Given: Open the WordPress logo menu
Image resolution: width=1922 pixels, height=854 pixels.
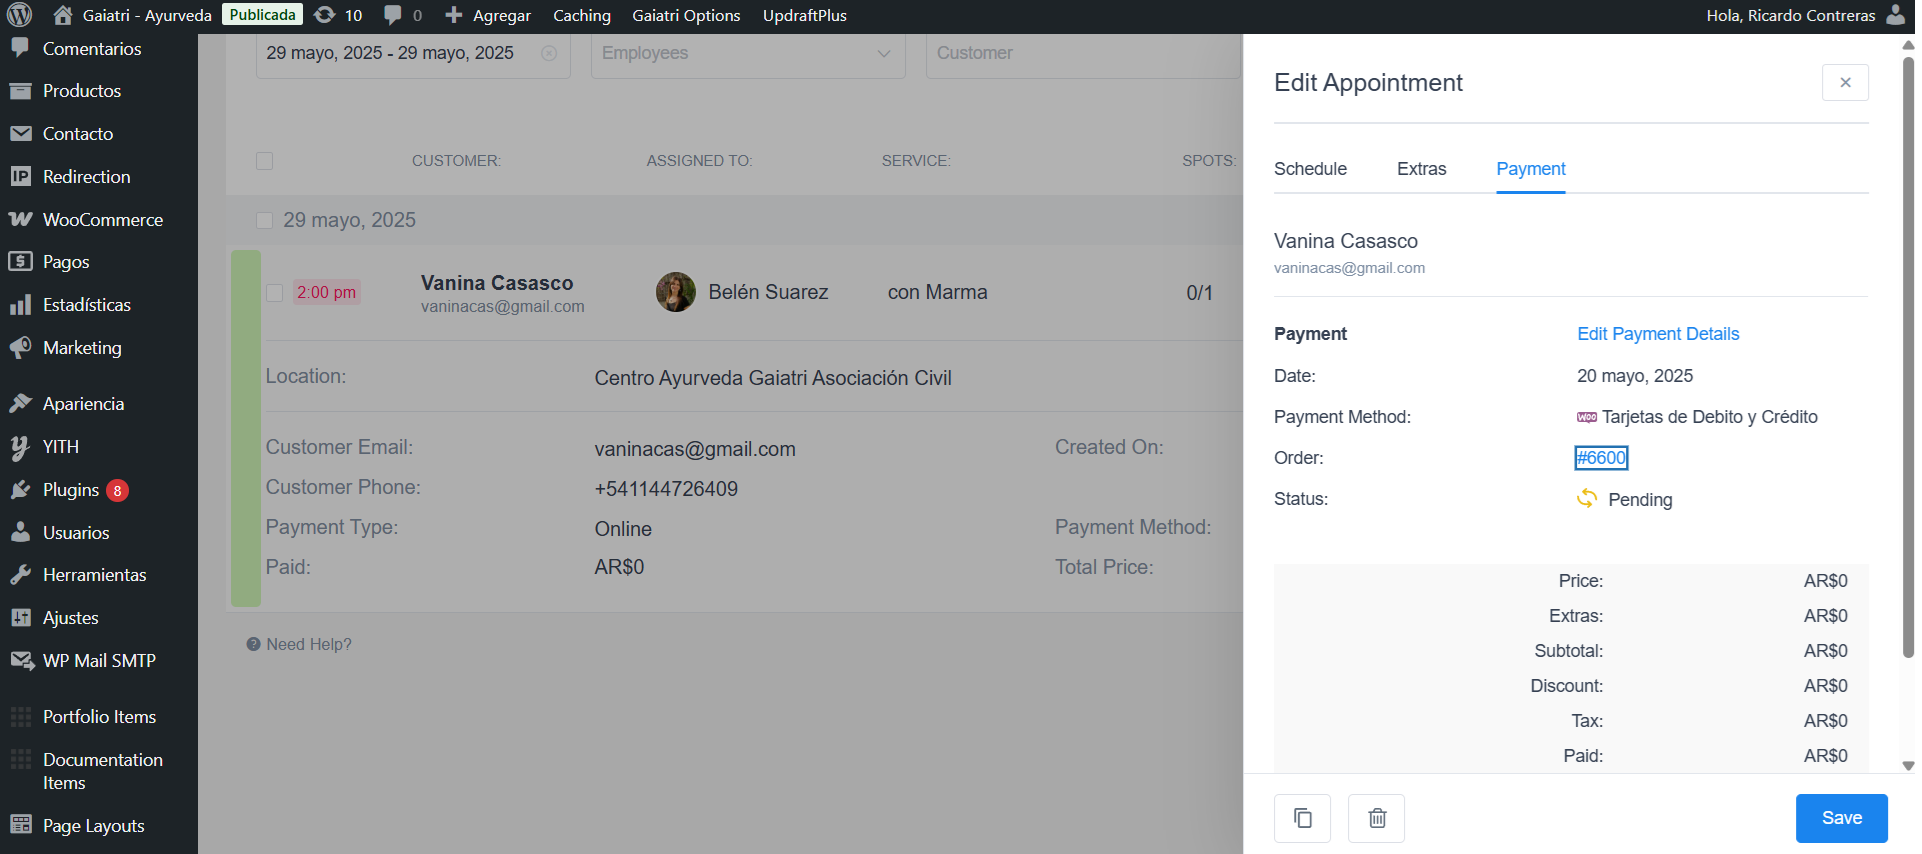Looking at the screenshot, I should 20,15.
